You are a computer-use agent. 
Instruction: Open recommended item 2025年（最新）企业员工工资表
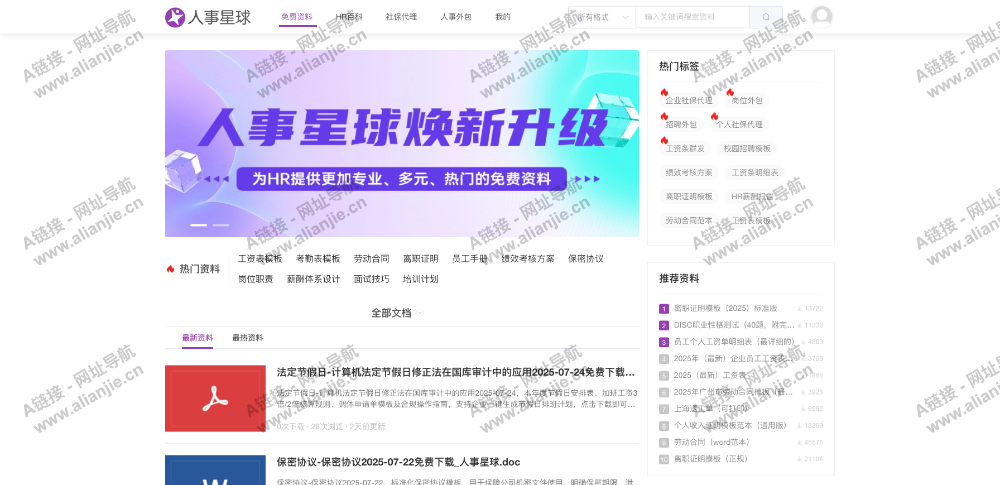point(735,359)
